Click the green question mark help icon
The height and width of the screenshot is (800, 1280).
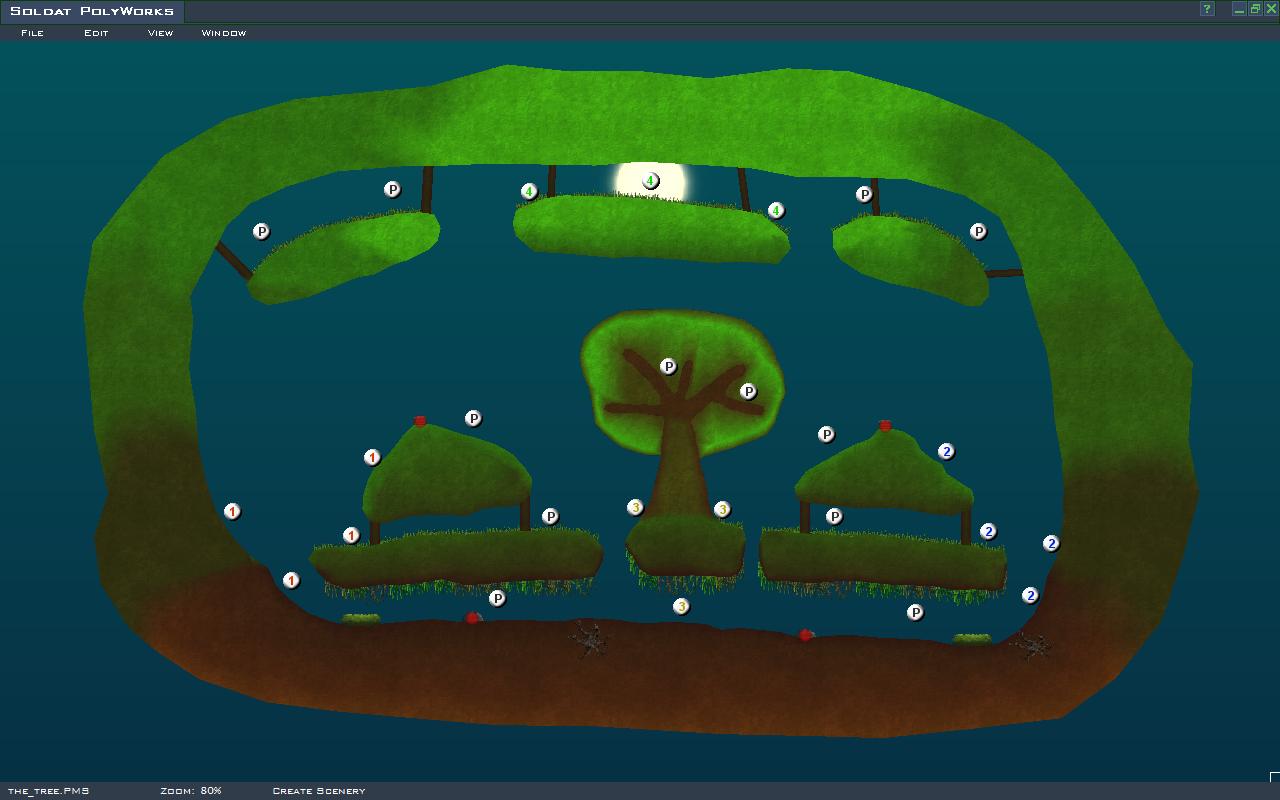tap(1207, 9)
